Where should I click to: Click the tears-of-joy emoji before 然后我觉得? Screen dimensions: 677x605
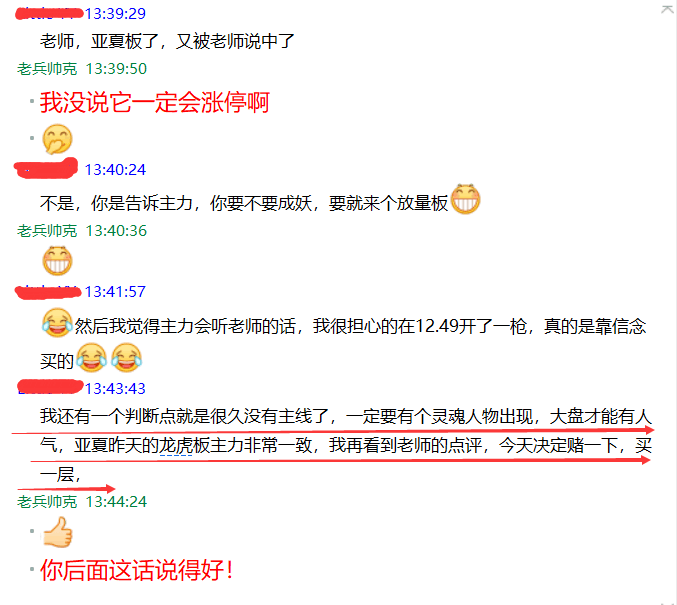point(57,323)
